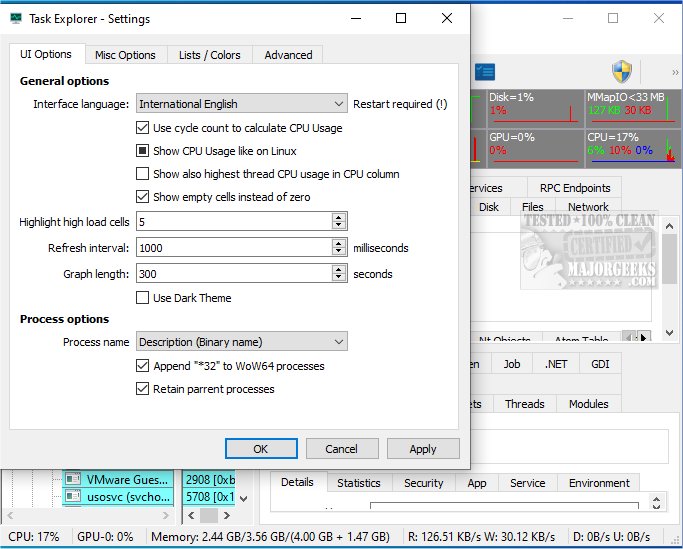The height and width of the screenshot is (549, 683).
Task: Click the Highlight high load cells field
Action: tap(233, 222)
